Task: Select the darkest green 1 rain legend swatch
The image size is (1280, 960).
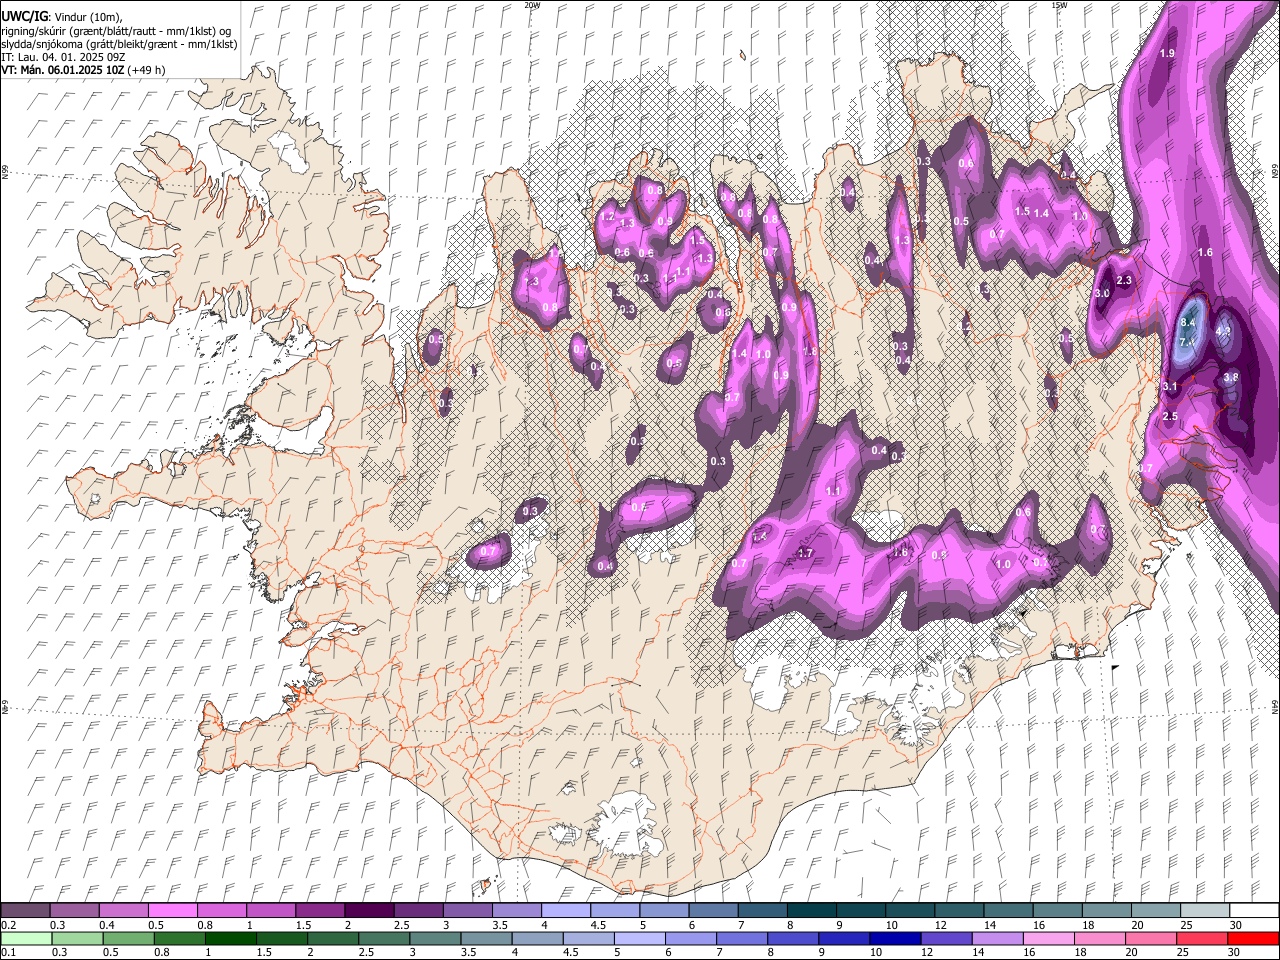Action: pyautogui.click(x=231, y=938)
